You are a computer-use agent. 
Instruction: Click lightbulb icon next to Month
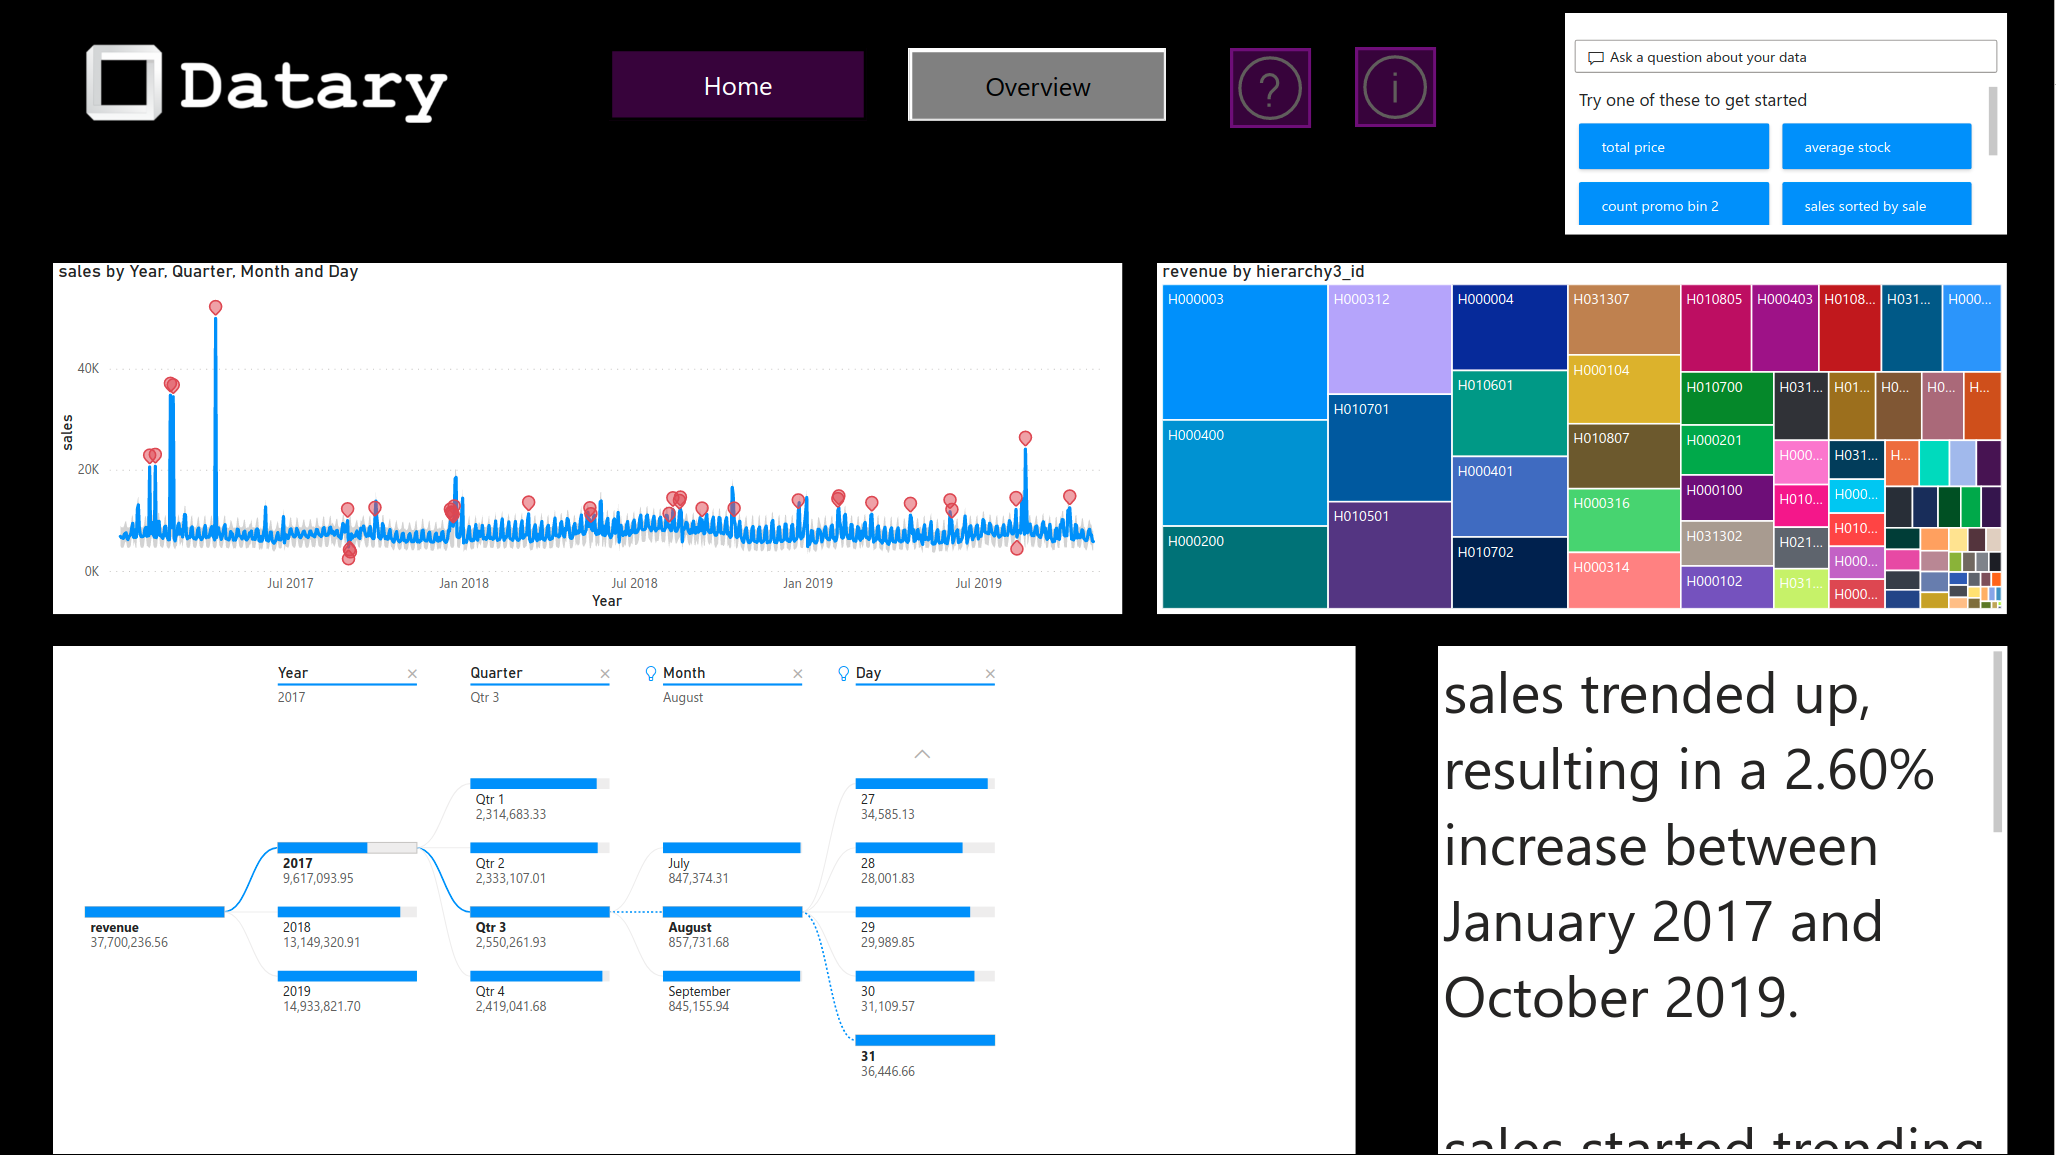(651, 674)
